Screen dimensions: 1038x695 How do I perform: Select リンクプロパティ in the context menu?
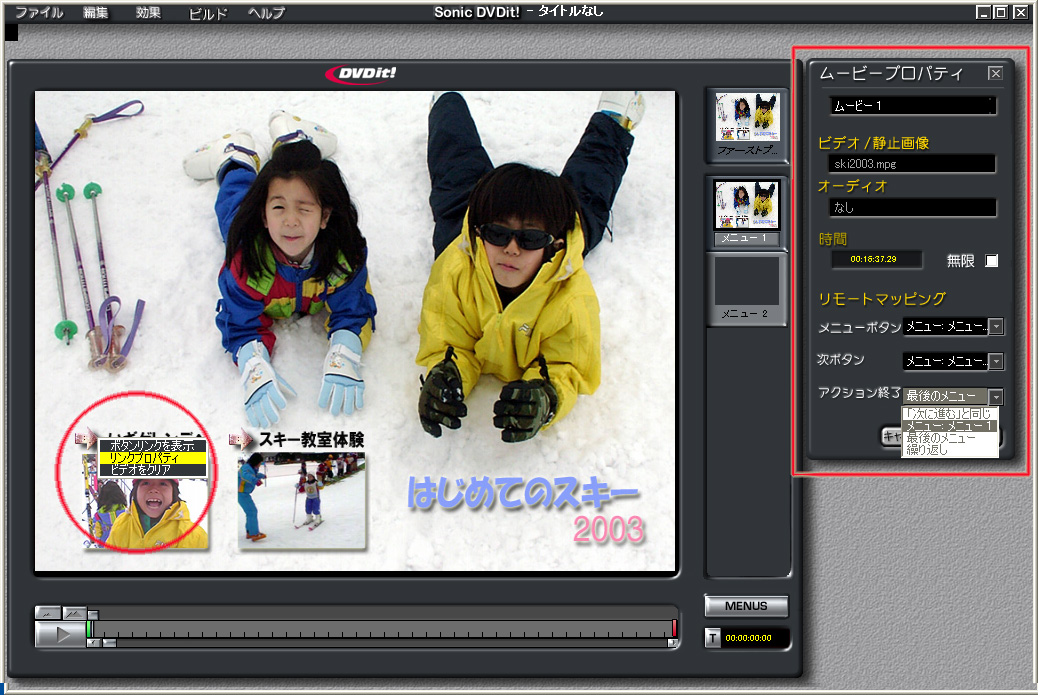[x=152, y=458]
